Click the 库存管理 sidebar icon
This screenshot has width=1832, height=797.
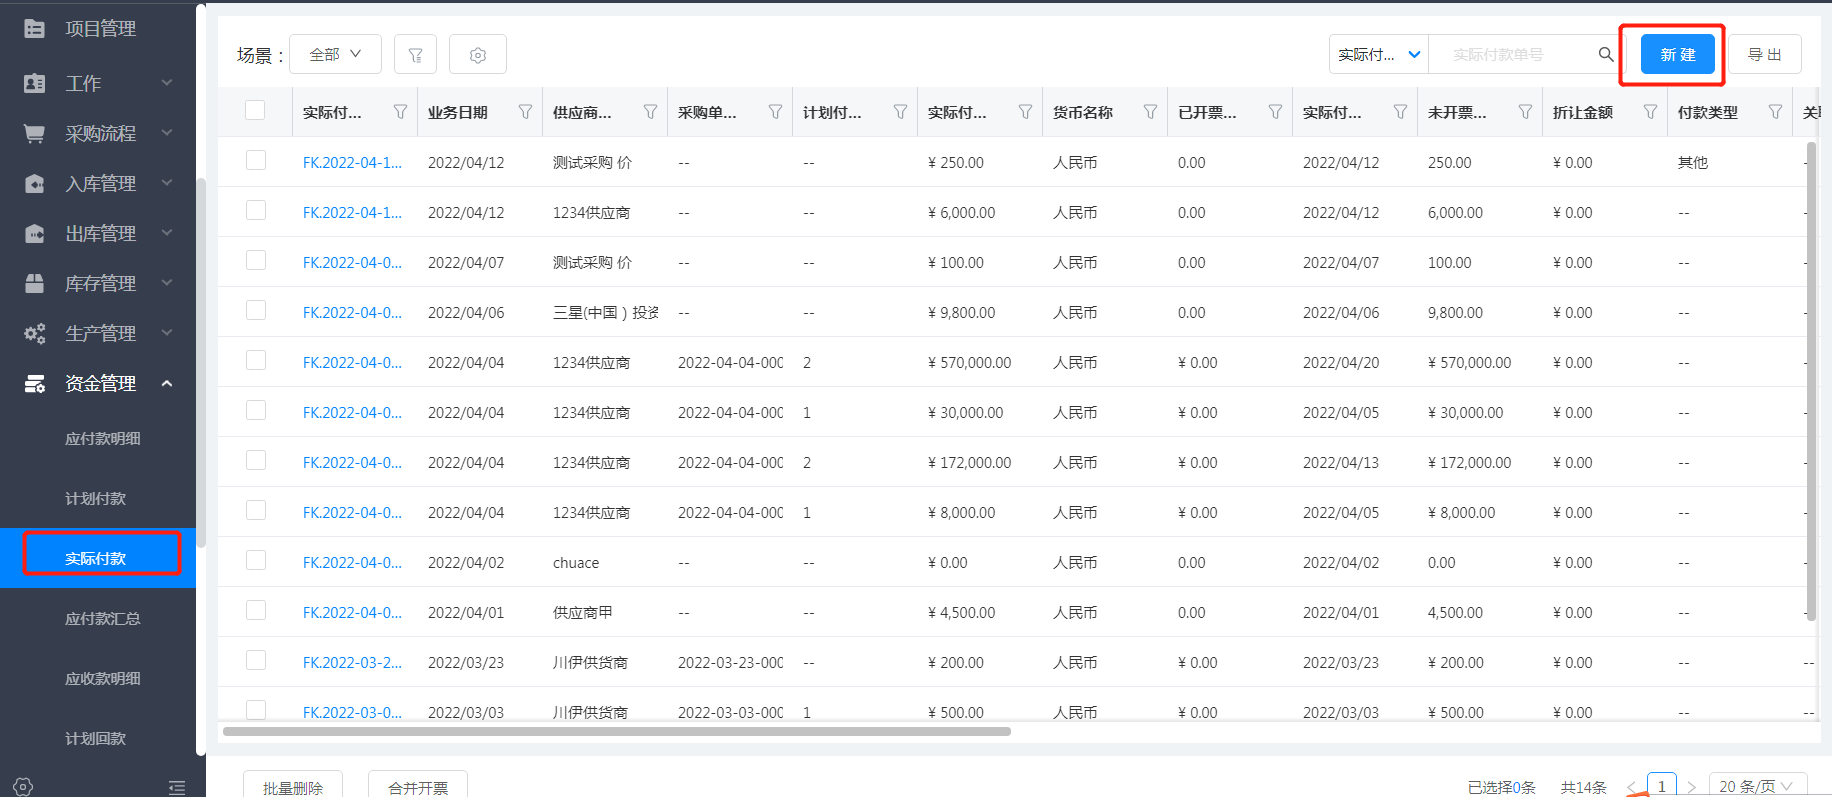34,283
